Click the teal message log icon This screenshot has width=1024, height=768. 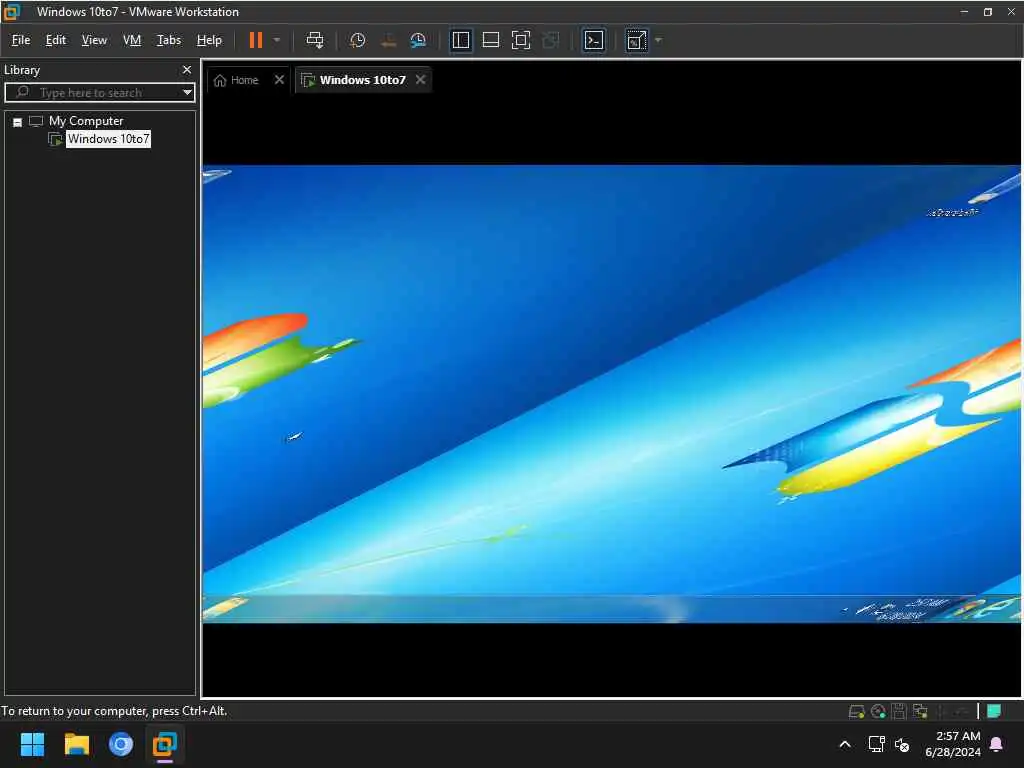[x=994, y=711]
